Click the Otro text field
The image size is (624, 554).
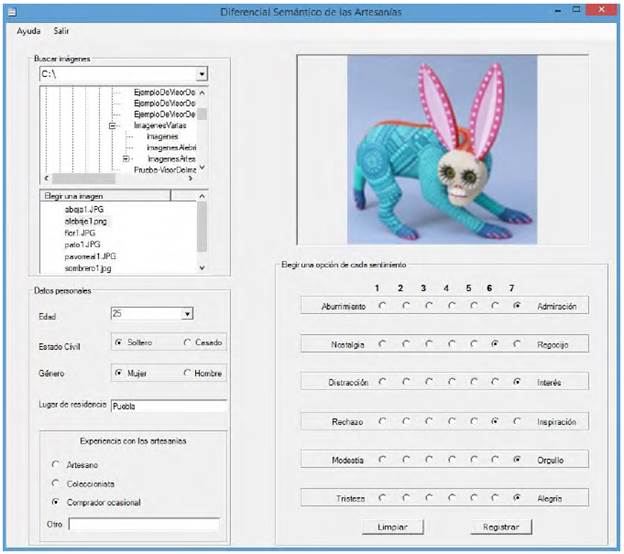tap(143, 523)
